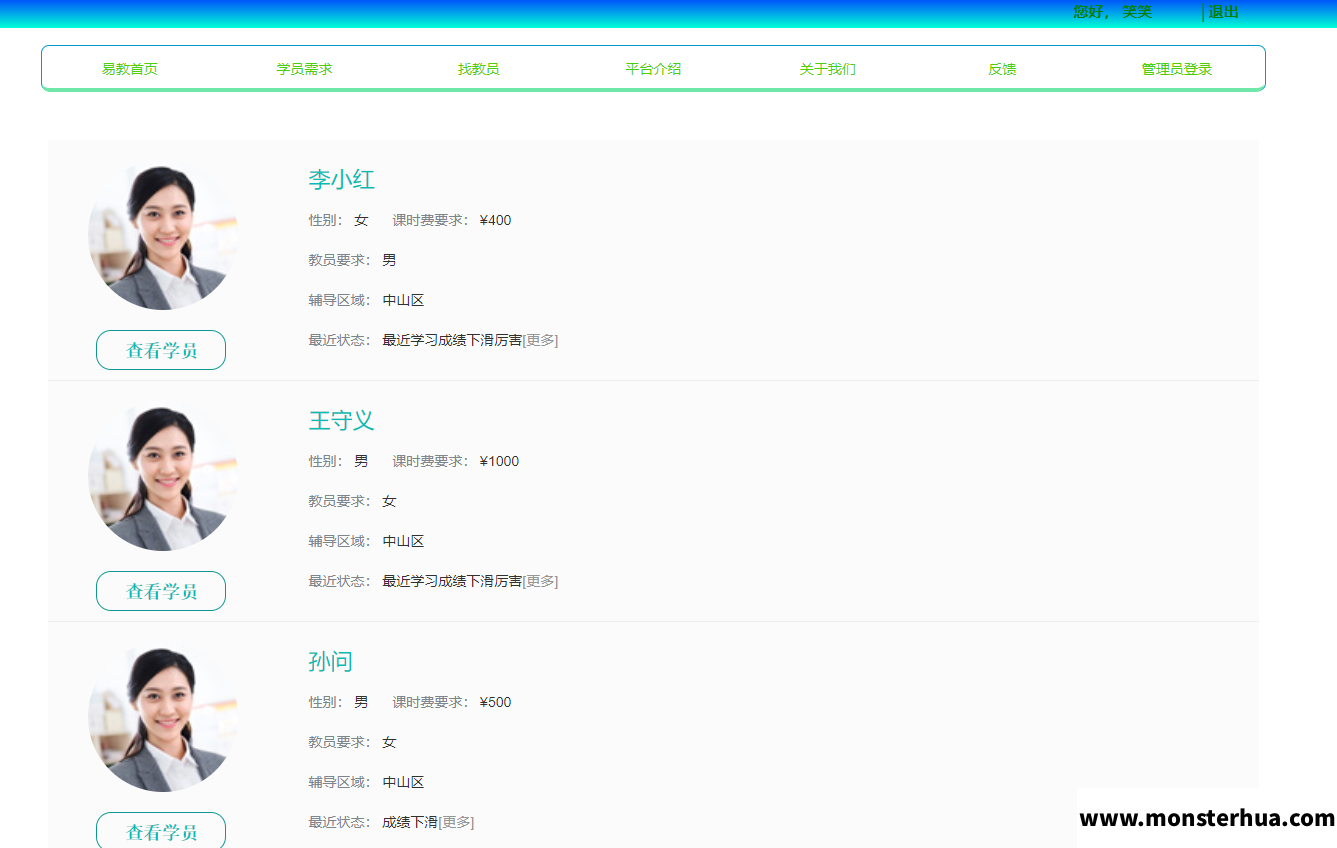The height and width of the screenshot is (848, 1337).
Task: Select the ¥400 fee value
Action: click(x=495, y=220)
